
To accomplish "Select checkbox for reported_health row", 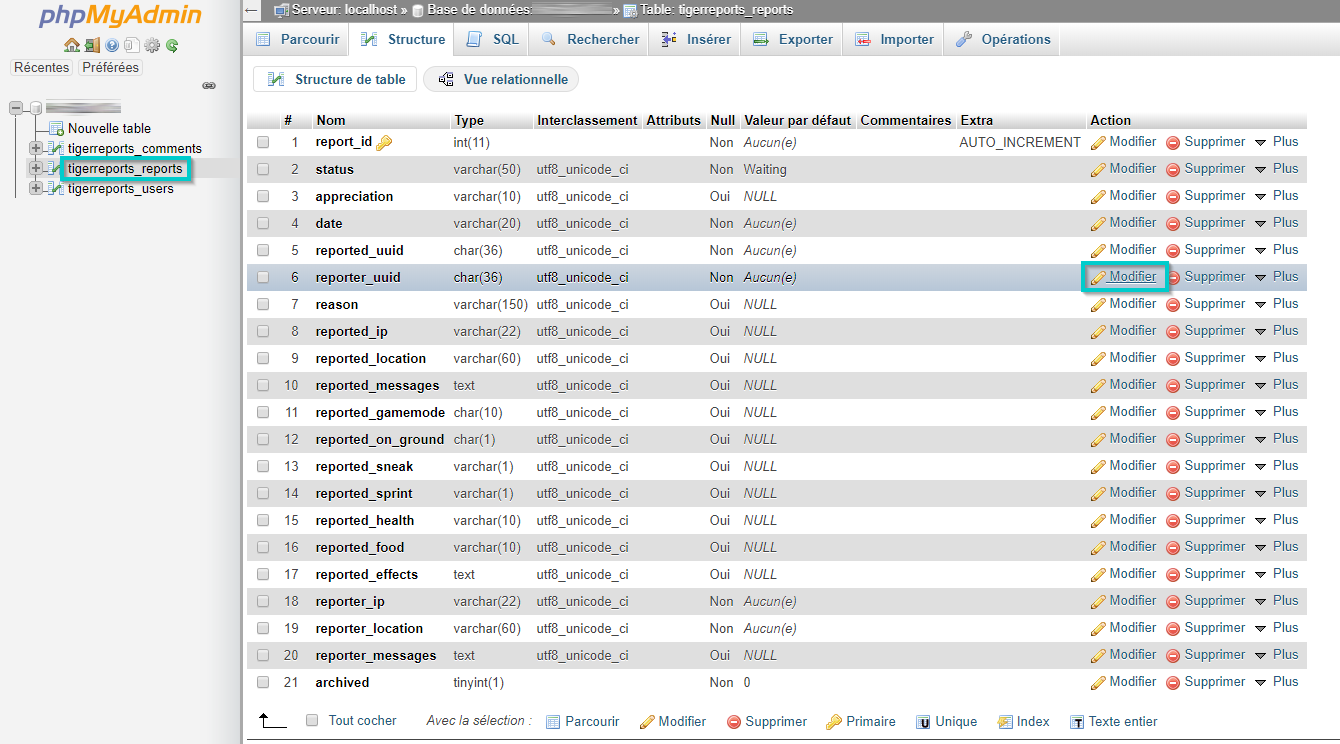I will [x=263, y=520].
